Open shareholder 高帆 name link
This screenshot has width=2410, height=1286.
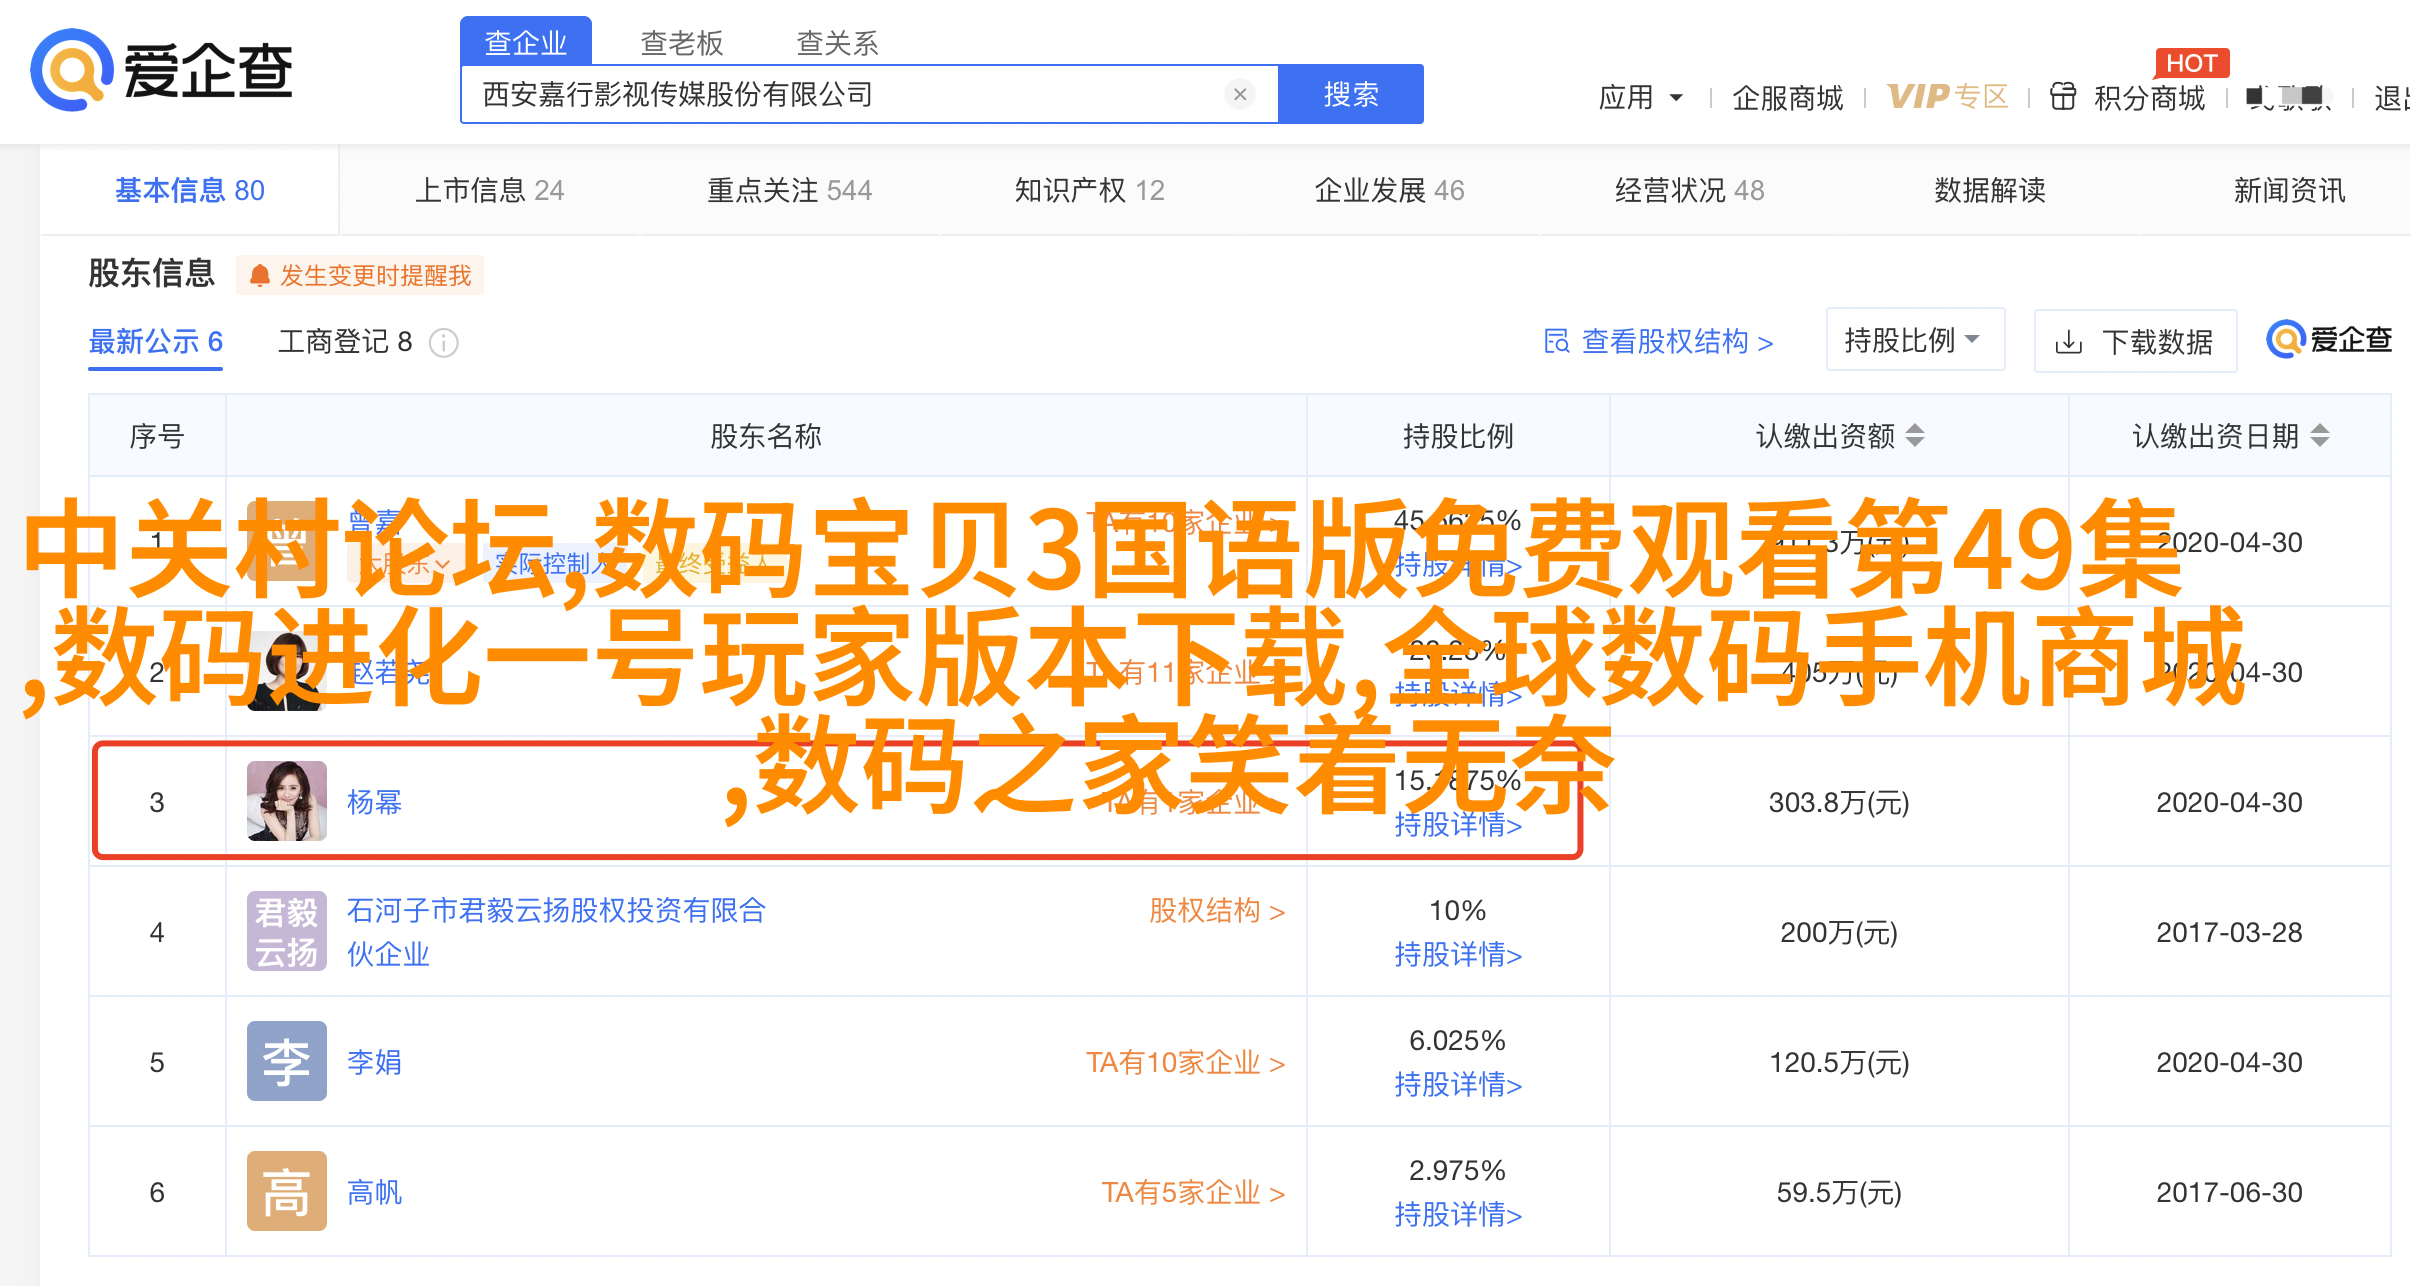point(374,1192)
